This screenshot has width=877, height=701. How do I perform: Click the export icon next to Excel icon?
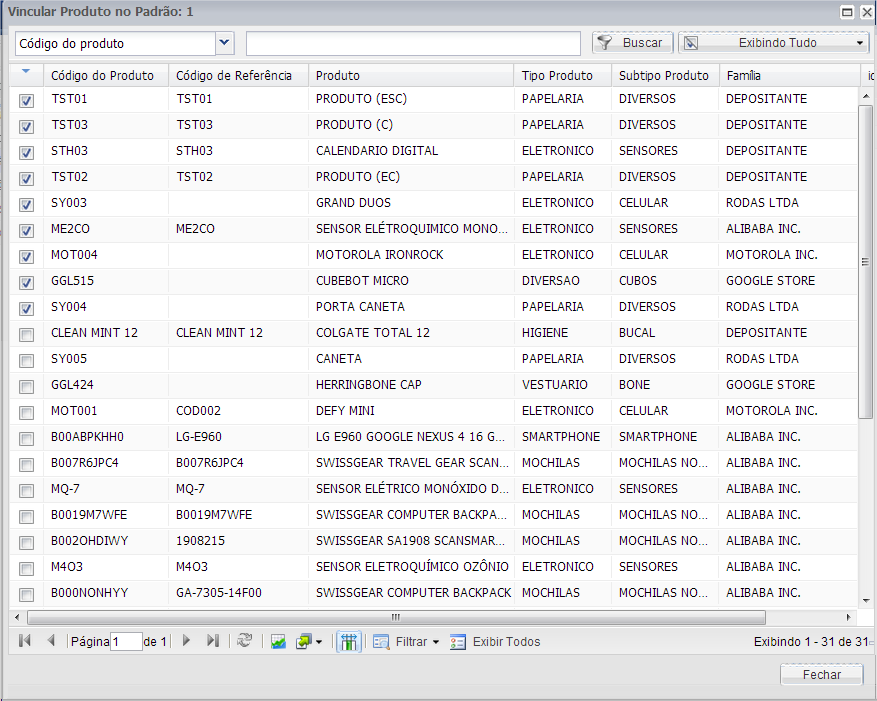(302, 641)
